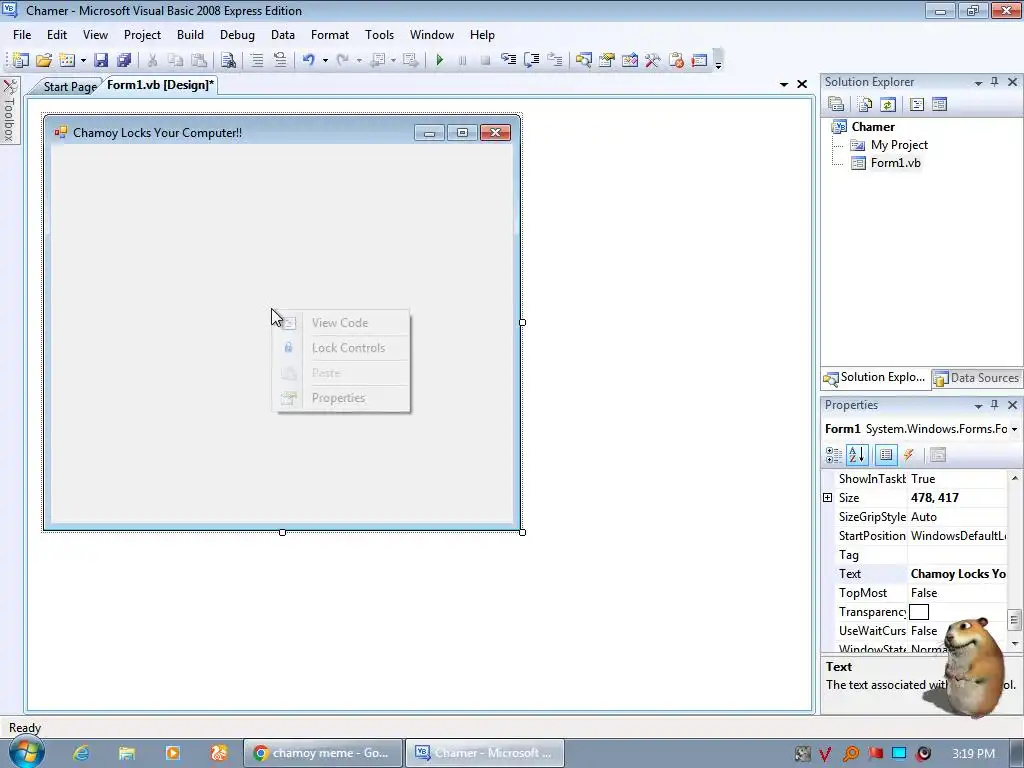Image resolution: width=1024 pixels, height=768 pixels.
Task: Click the New Project toolbar icon
Action: (x=20, y=60)
